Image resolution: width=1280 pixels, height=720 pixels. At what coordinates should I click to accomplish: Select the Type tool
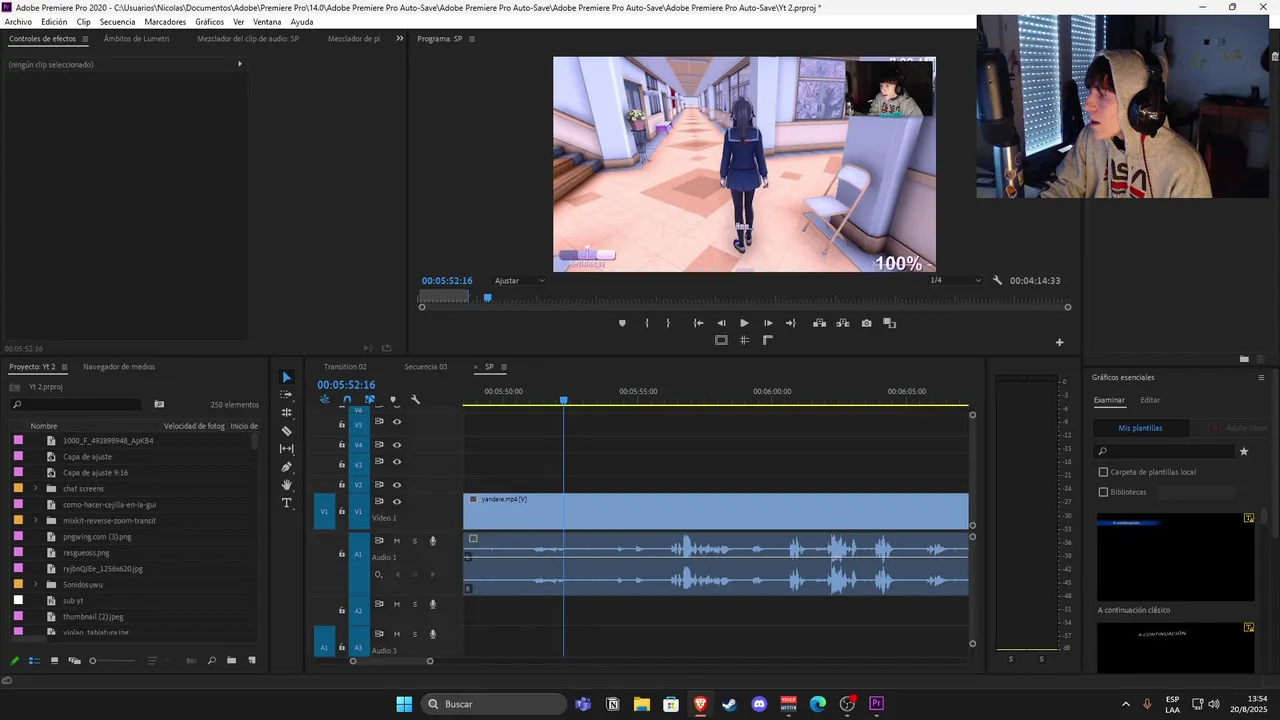click(x=287, y=503)
